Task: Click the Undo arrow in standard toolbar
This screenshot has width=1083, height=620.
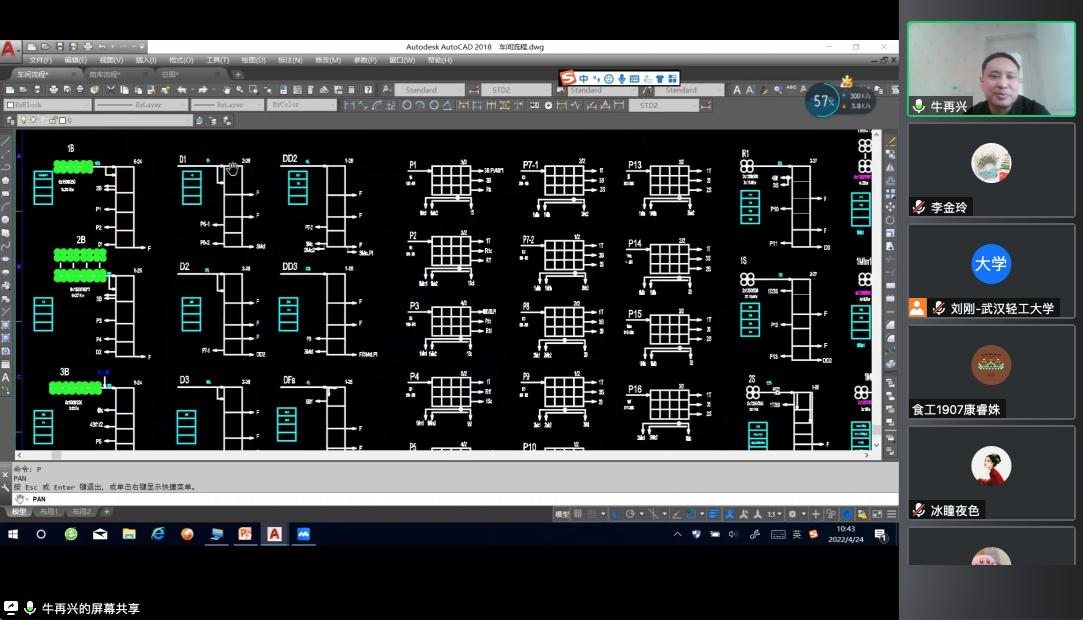Action: coord(181,89)
